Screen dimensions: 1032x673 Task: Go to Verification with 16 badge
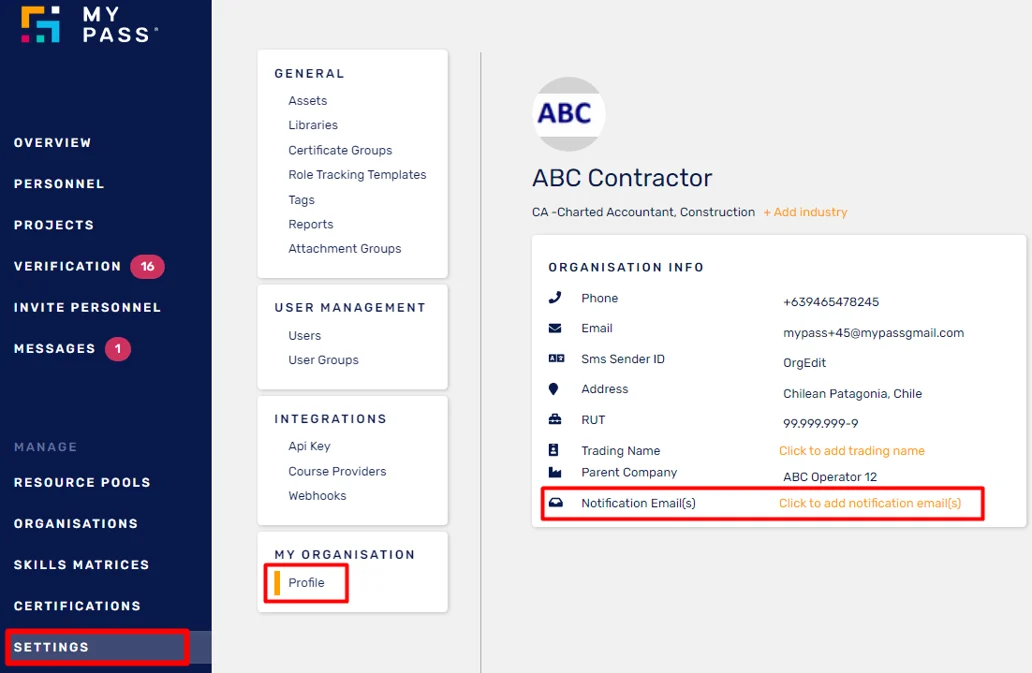point(68,266)
